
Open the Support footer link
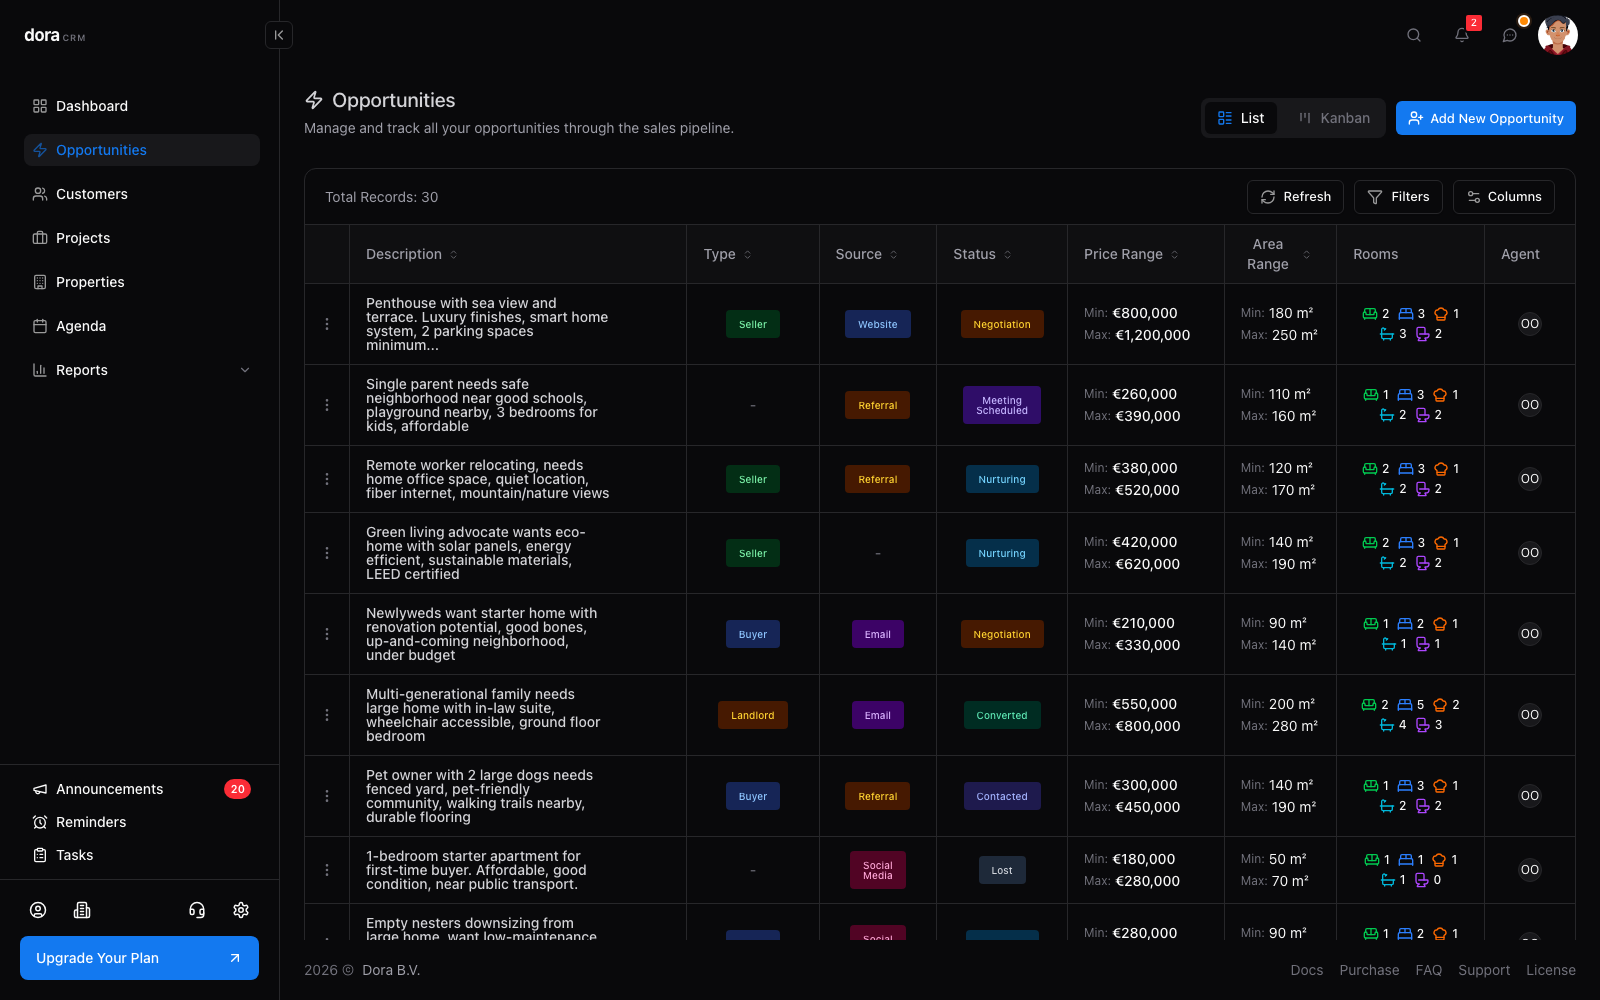(x=1484, y=970)
